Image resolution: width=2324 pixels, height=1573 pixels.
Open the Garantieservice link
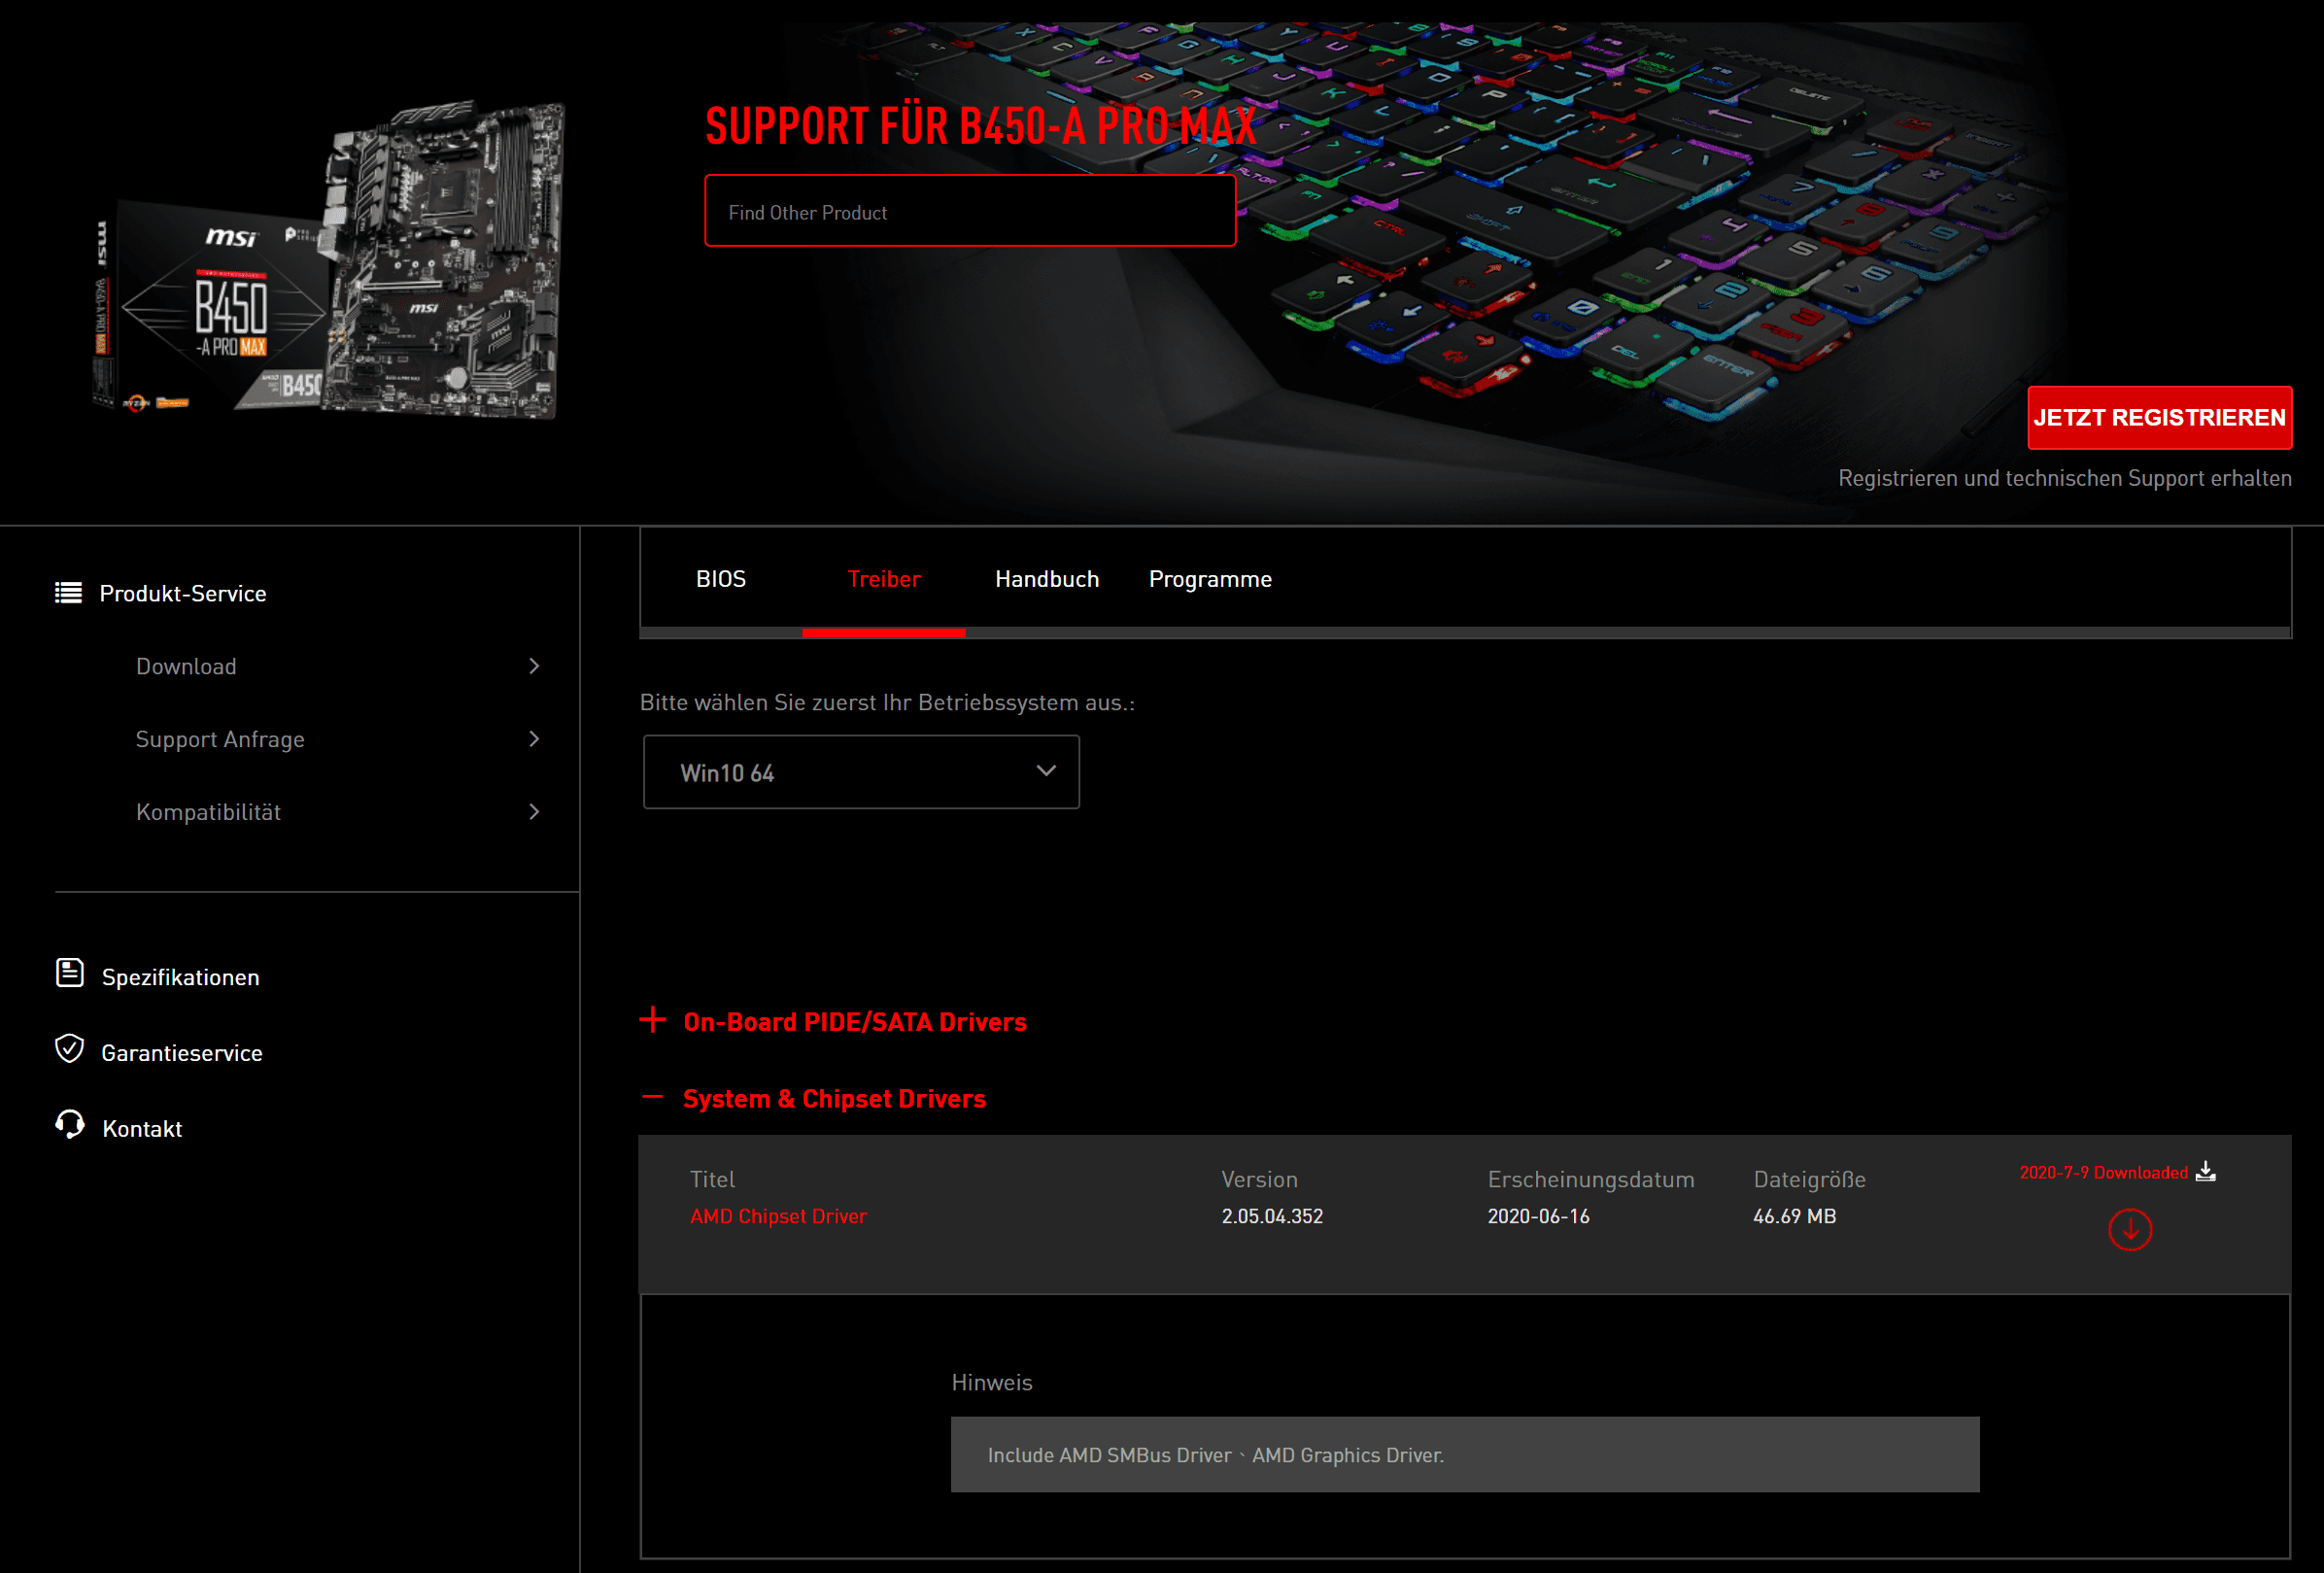point(182,1053)
